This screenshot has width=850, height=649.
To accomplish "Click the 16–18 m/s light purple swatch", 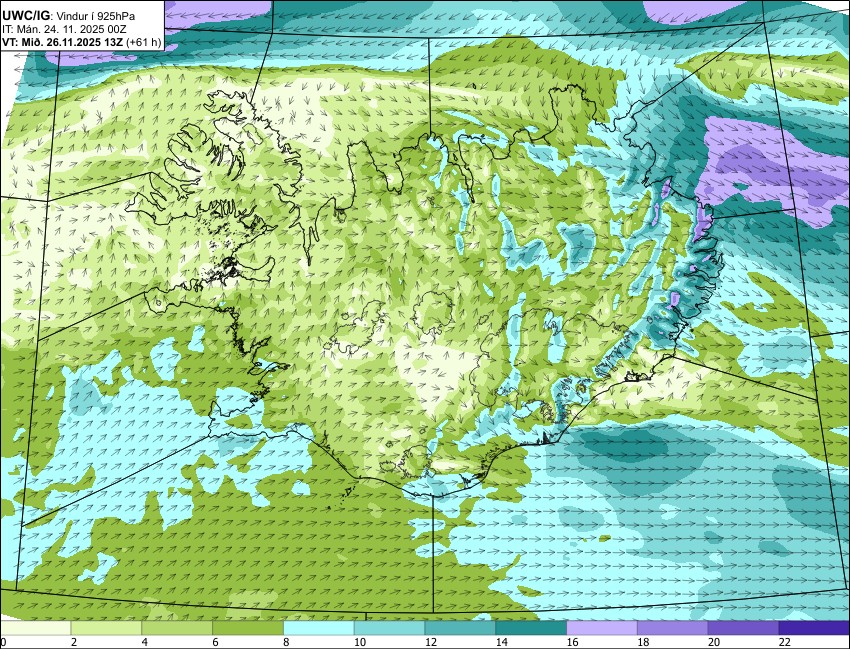I will (x=602, y=628).
